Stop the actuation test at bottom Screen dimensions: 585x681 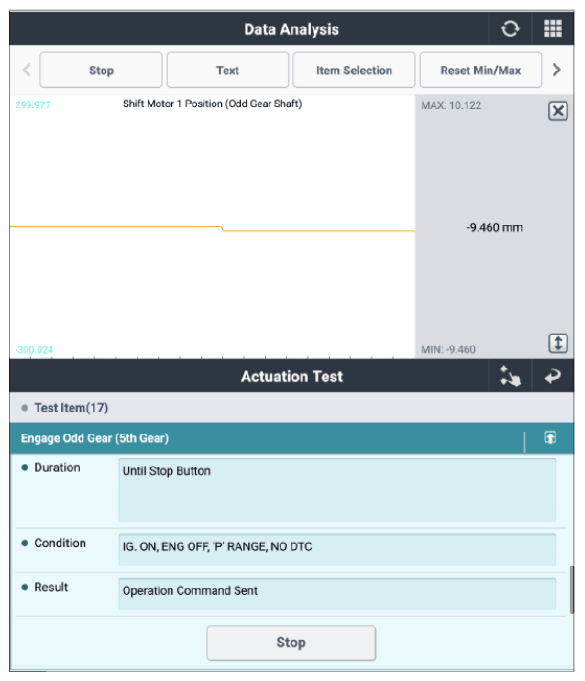291,643
